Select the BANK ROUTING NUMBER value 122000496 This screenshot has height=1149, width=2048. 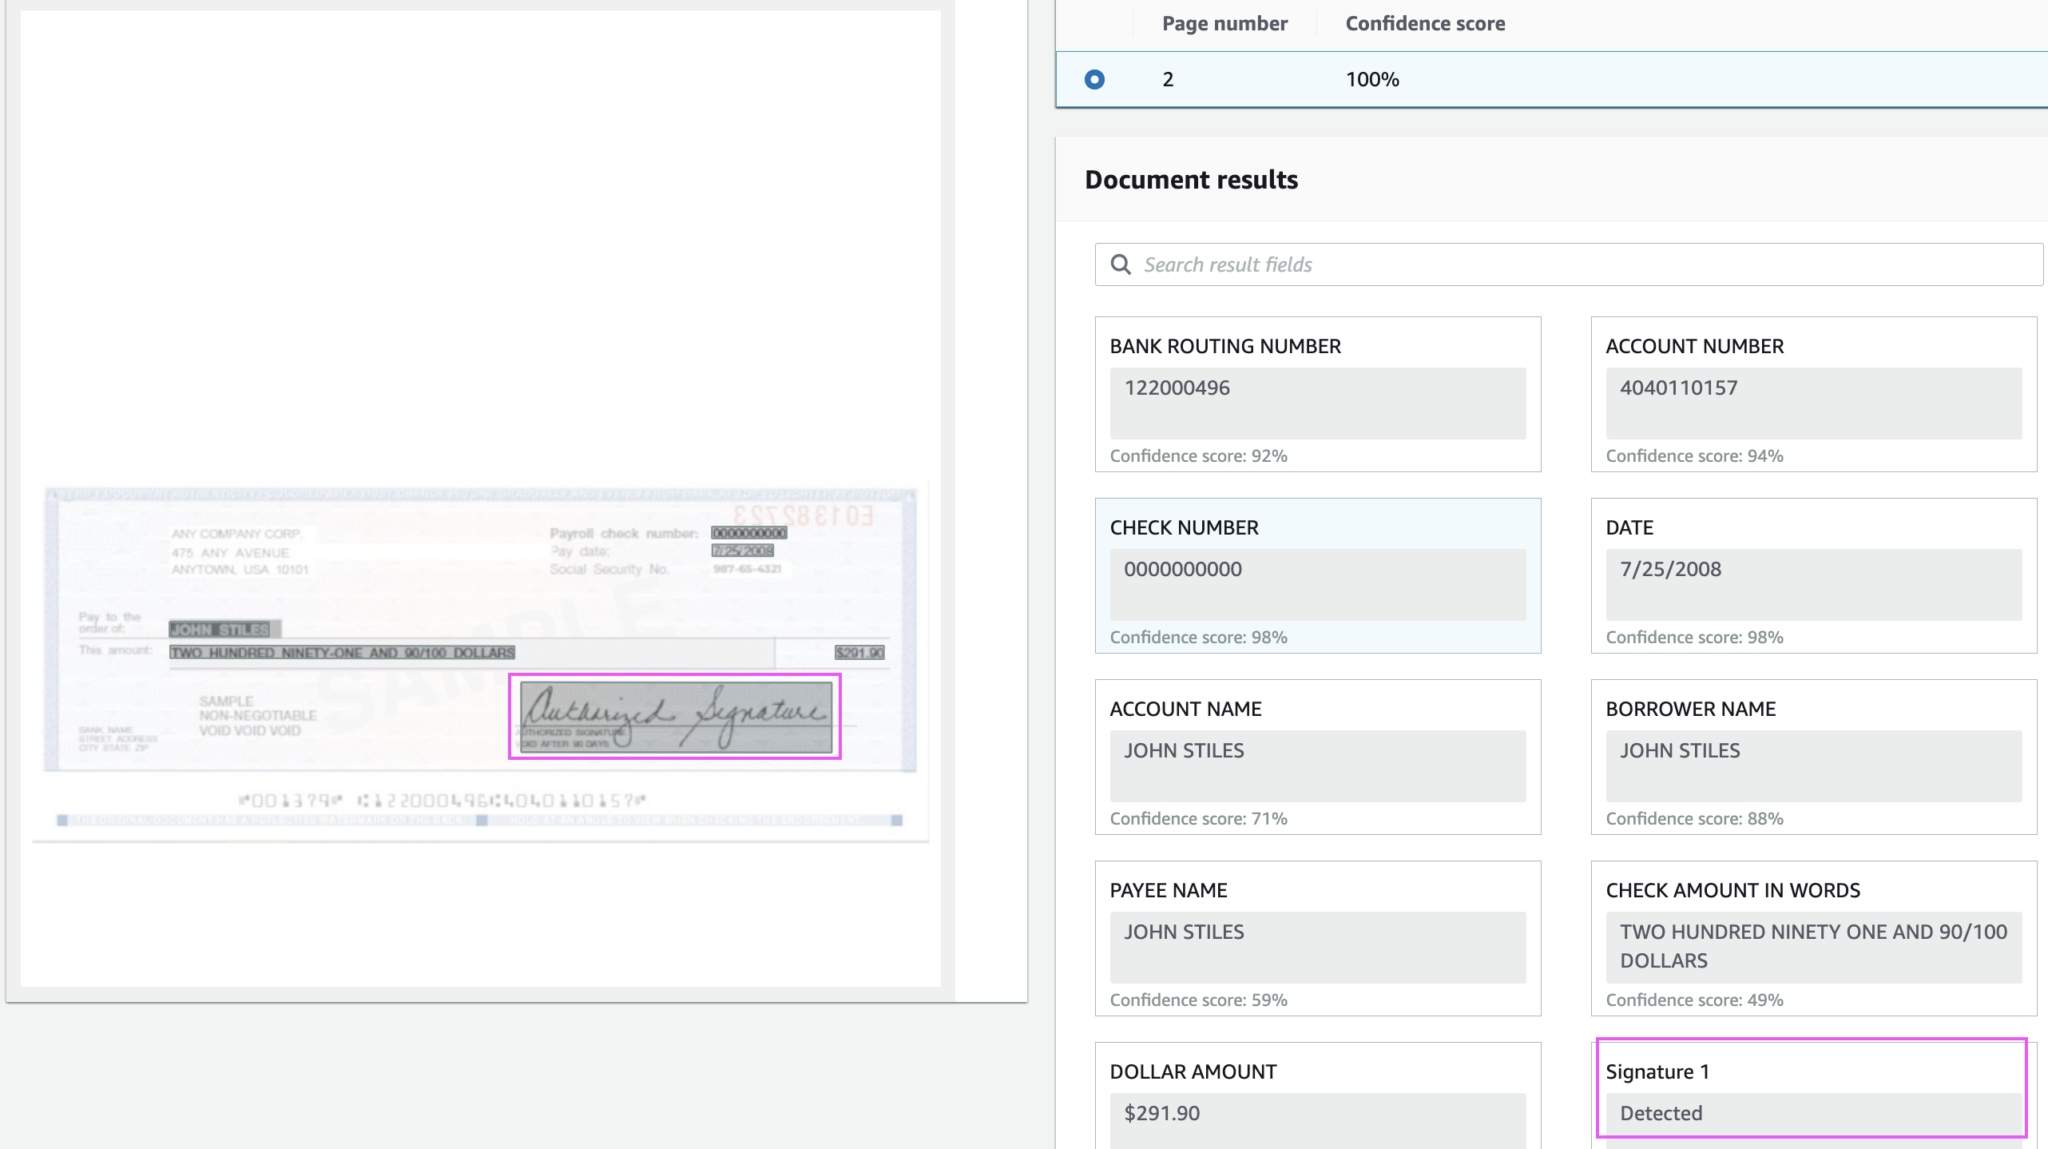(x=1318, y=402)
